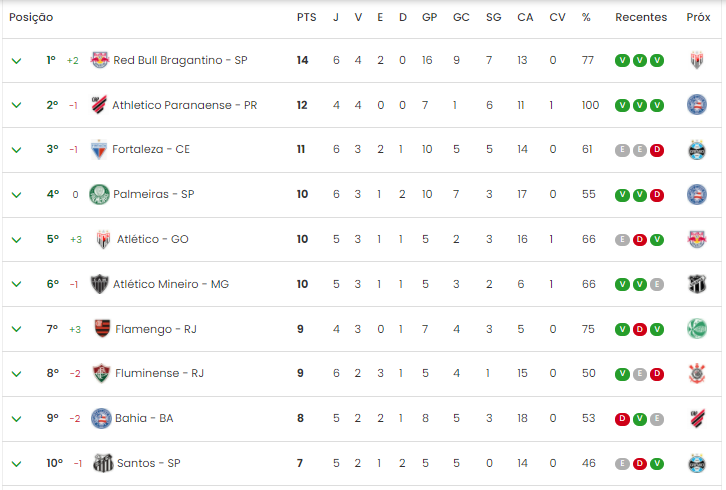
Task: Open Fluminense's next opponent Corinthians crest
Action: 697,373
